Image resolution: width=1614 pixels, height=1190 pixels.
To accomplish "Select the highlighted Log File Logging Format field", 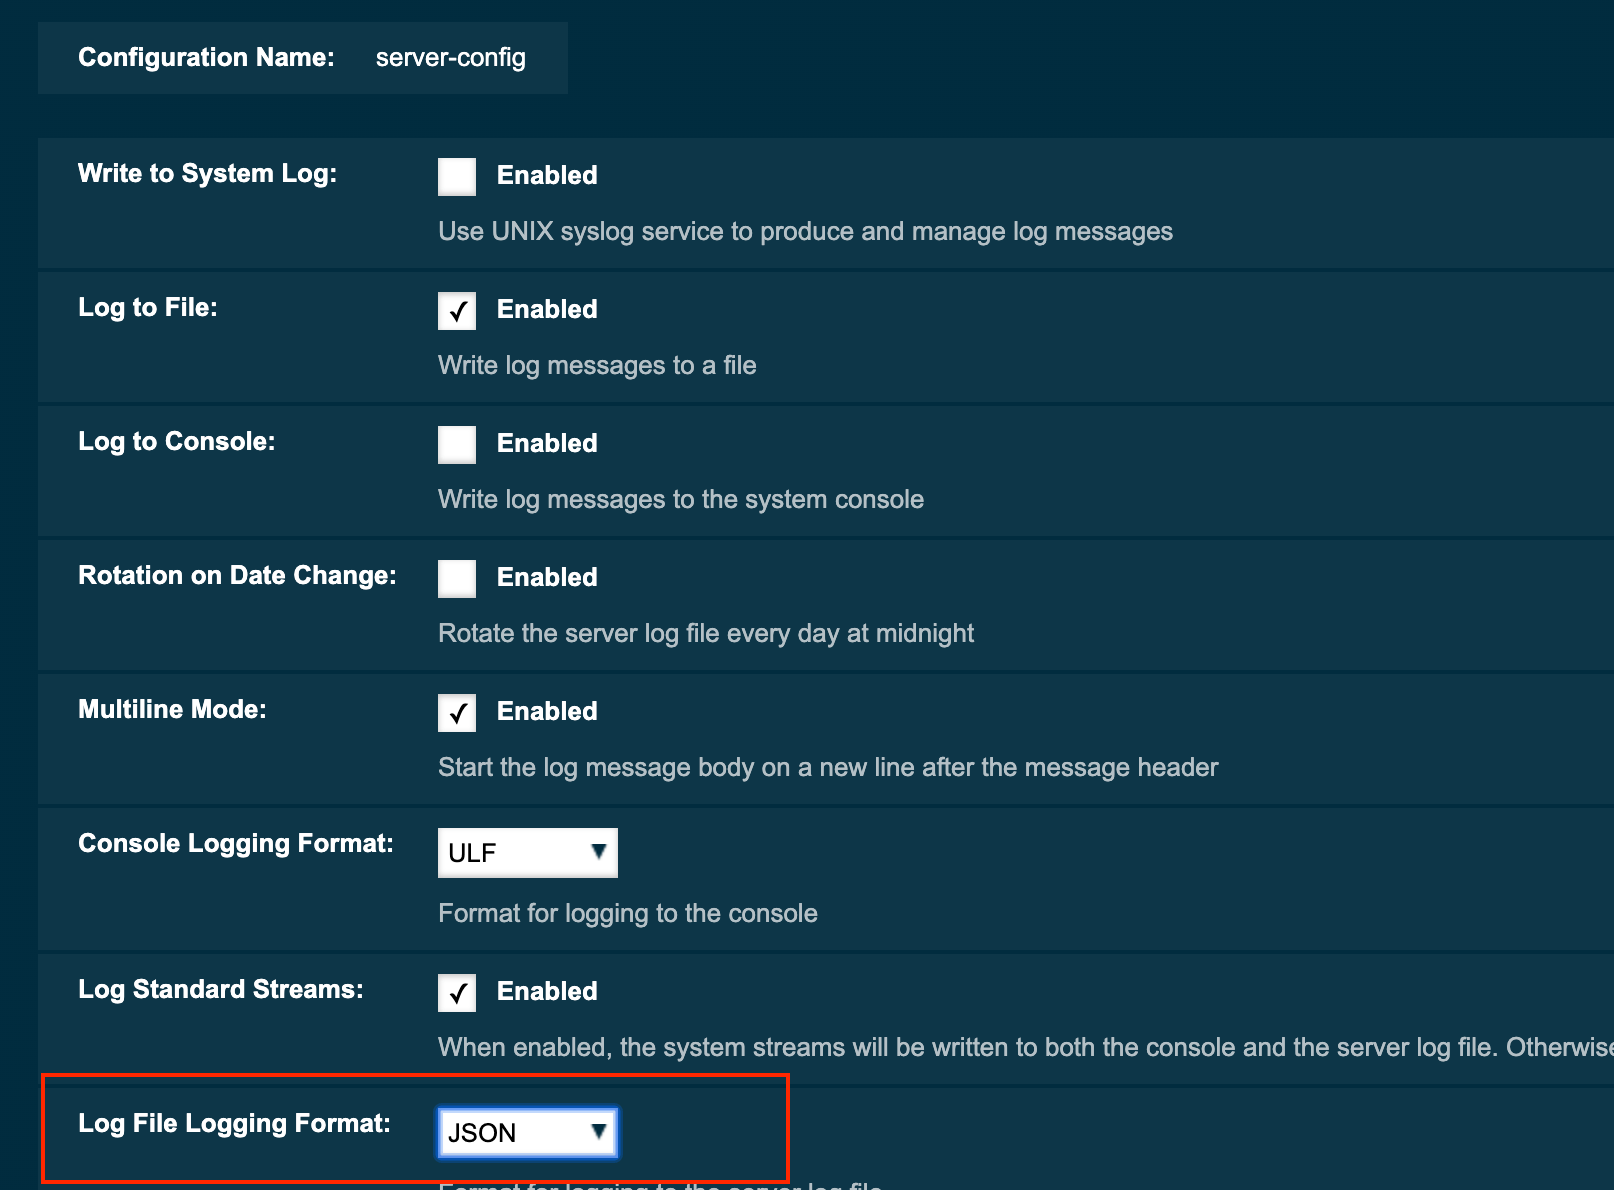I will [x=527, y=1132].
